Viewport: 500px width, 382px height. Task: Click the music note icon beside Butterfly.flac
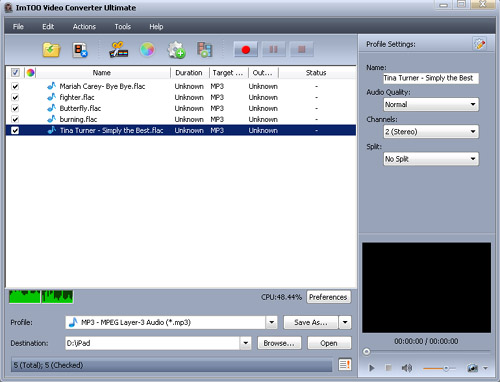[x=51, y=108]
